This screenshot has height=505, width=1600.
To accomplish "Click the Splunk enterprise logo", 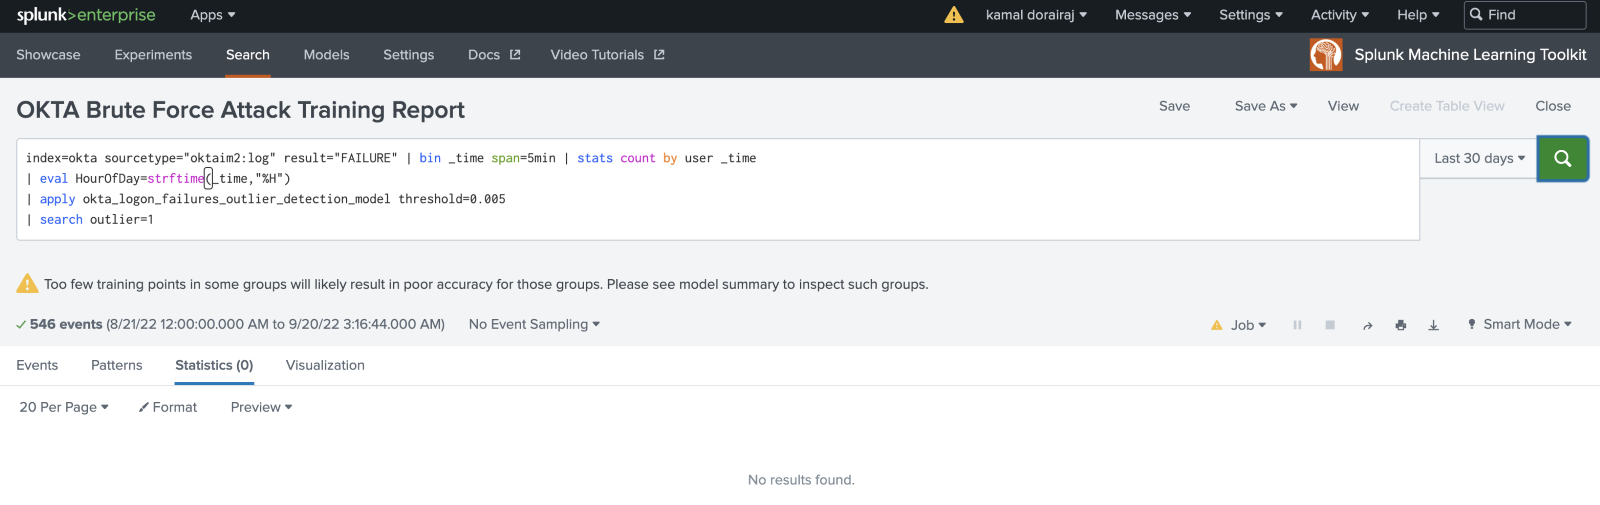I will (86, 15).
